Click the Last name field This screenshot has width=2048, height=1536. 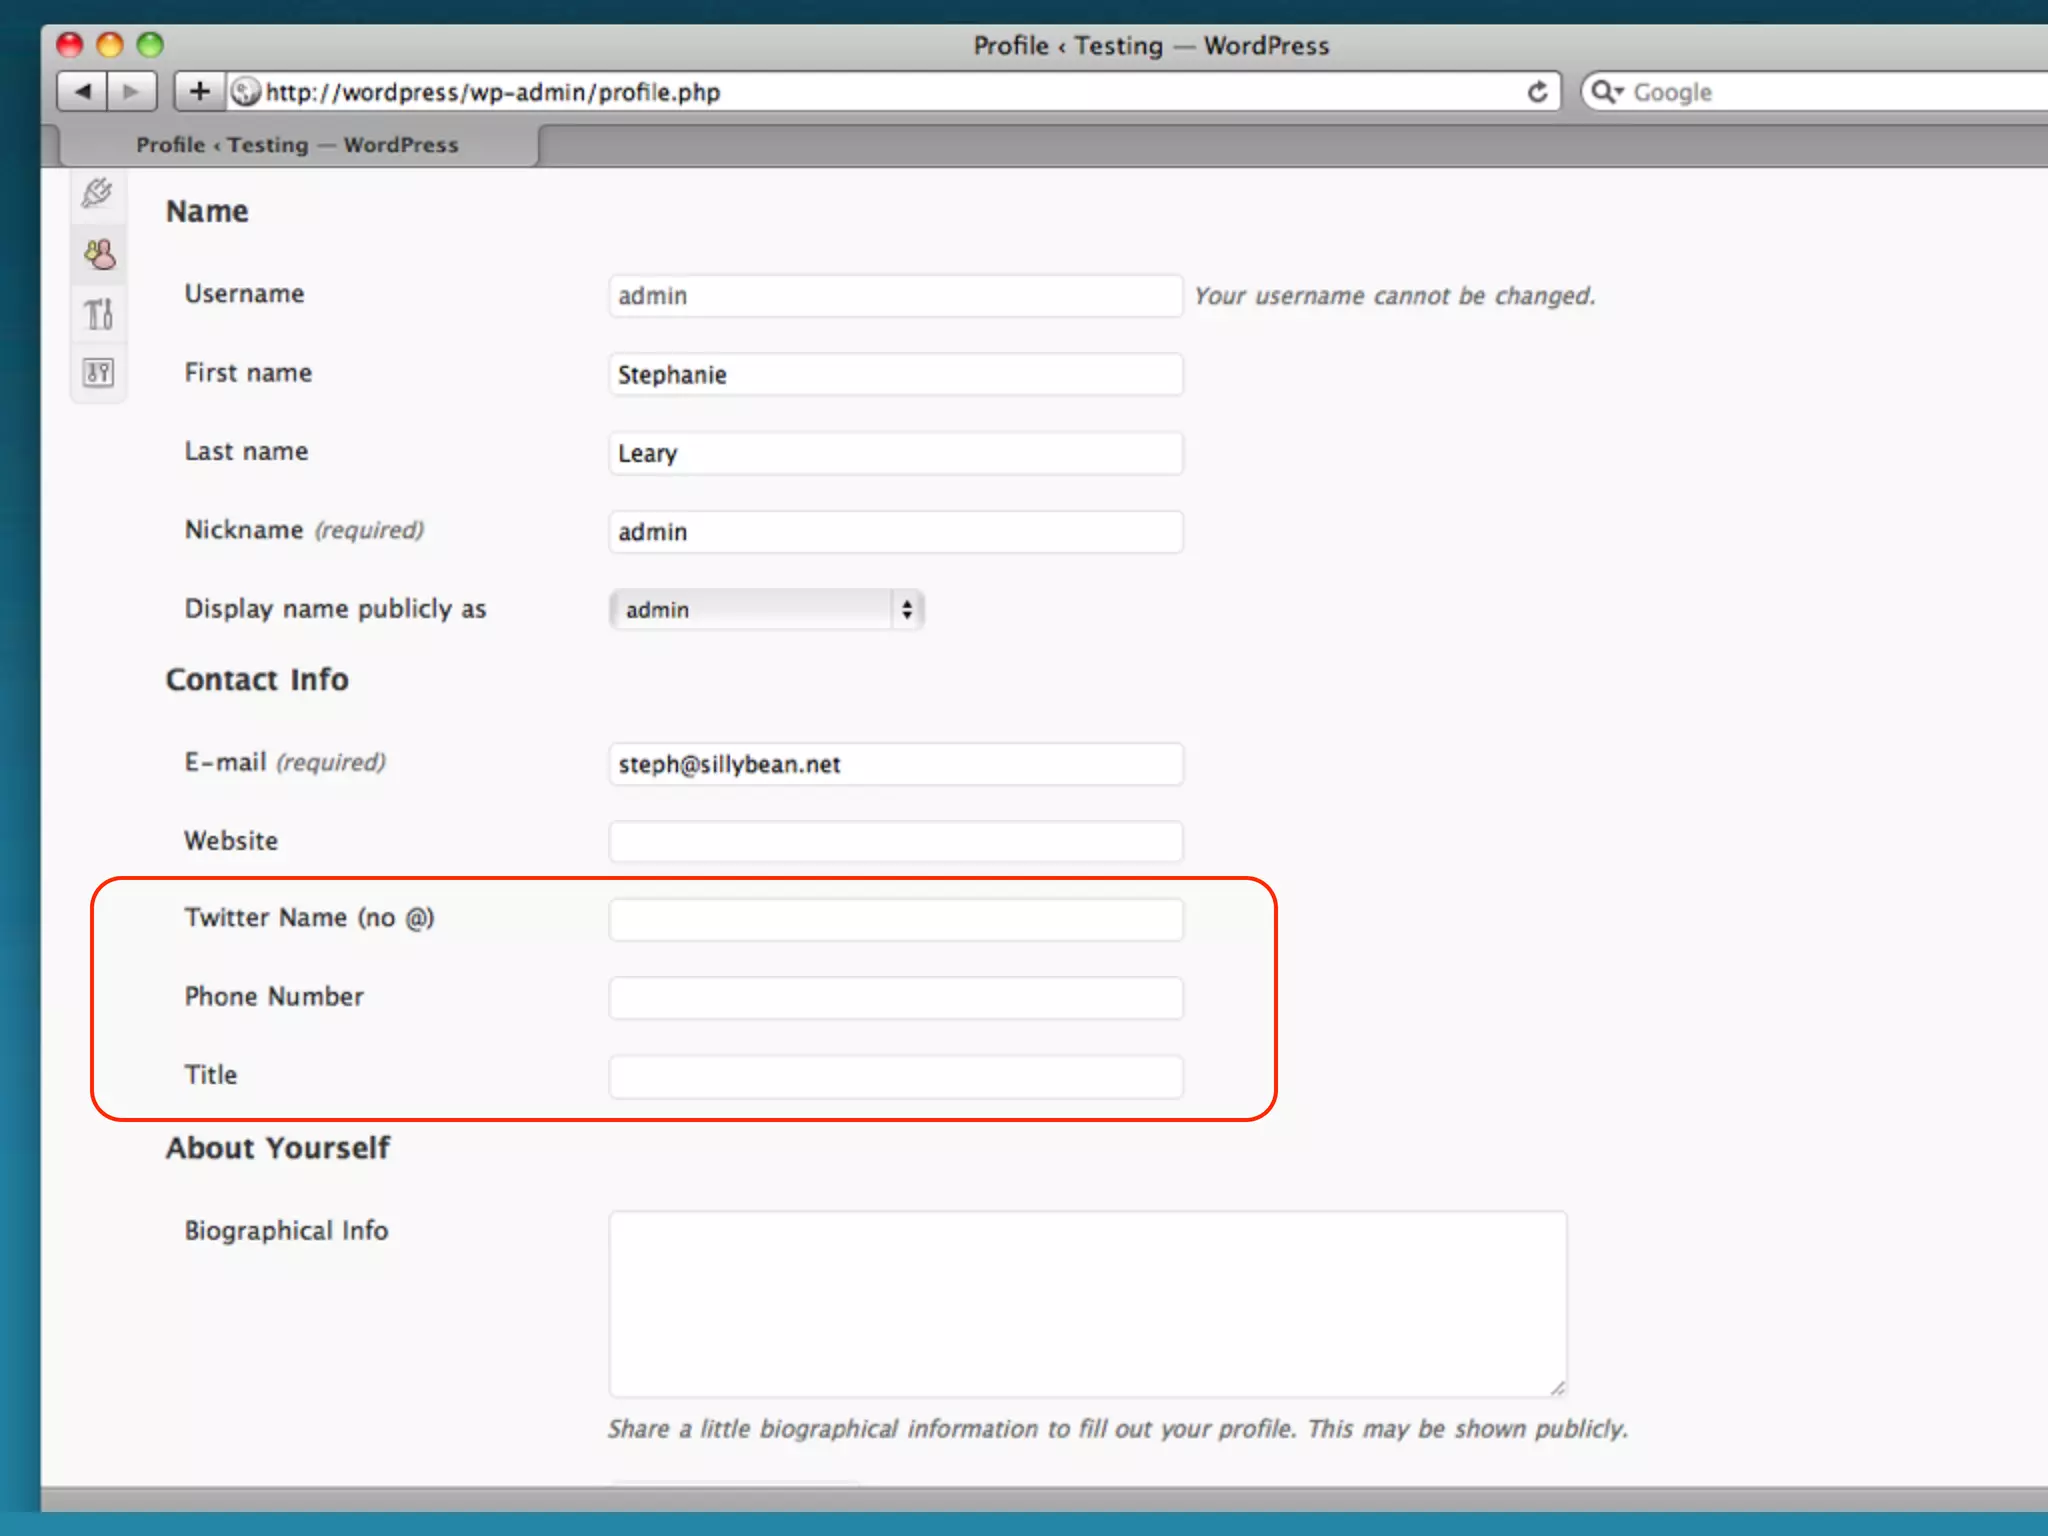(x=895, y=453)
